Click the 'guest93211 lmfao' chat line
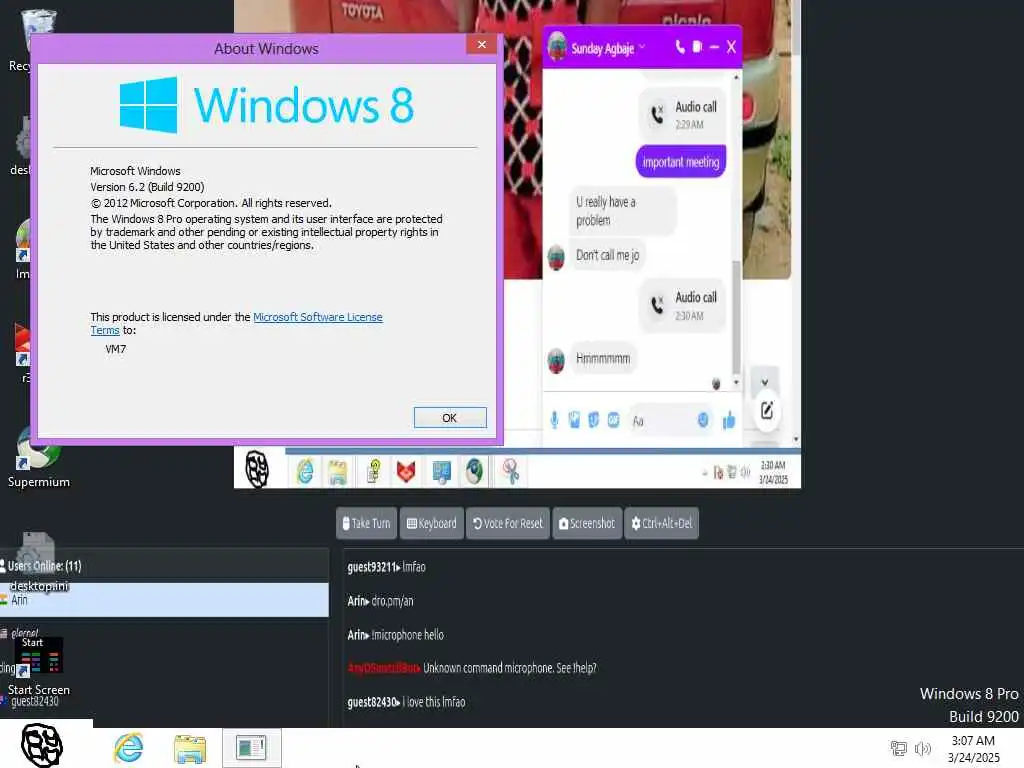 point(387,567)
